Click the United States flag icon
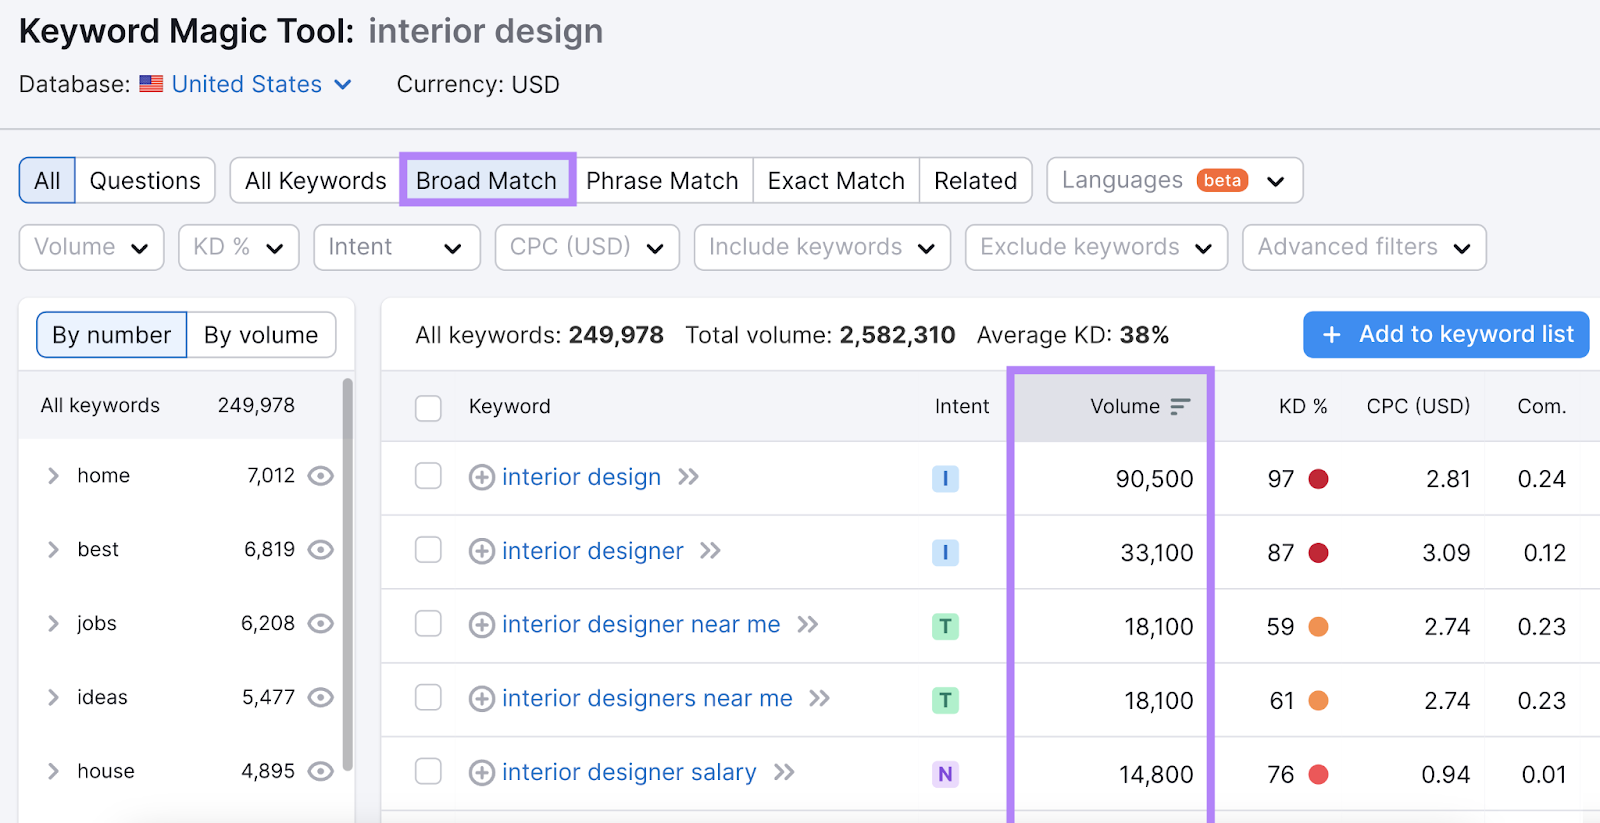The width and height of the screenshot is (1600, 823). point(151,84)
